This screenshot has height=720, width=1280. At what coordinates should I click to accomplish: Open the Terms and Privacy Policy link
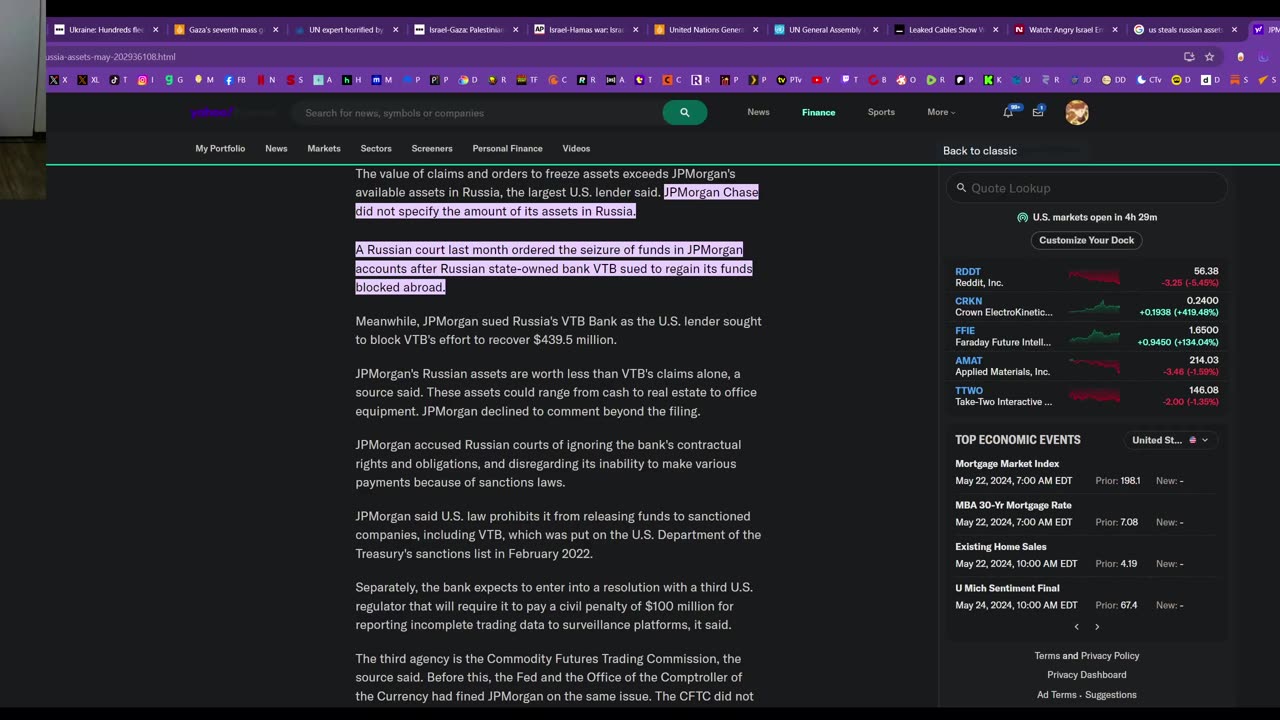click(x=1087, y=656)
